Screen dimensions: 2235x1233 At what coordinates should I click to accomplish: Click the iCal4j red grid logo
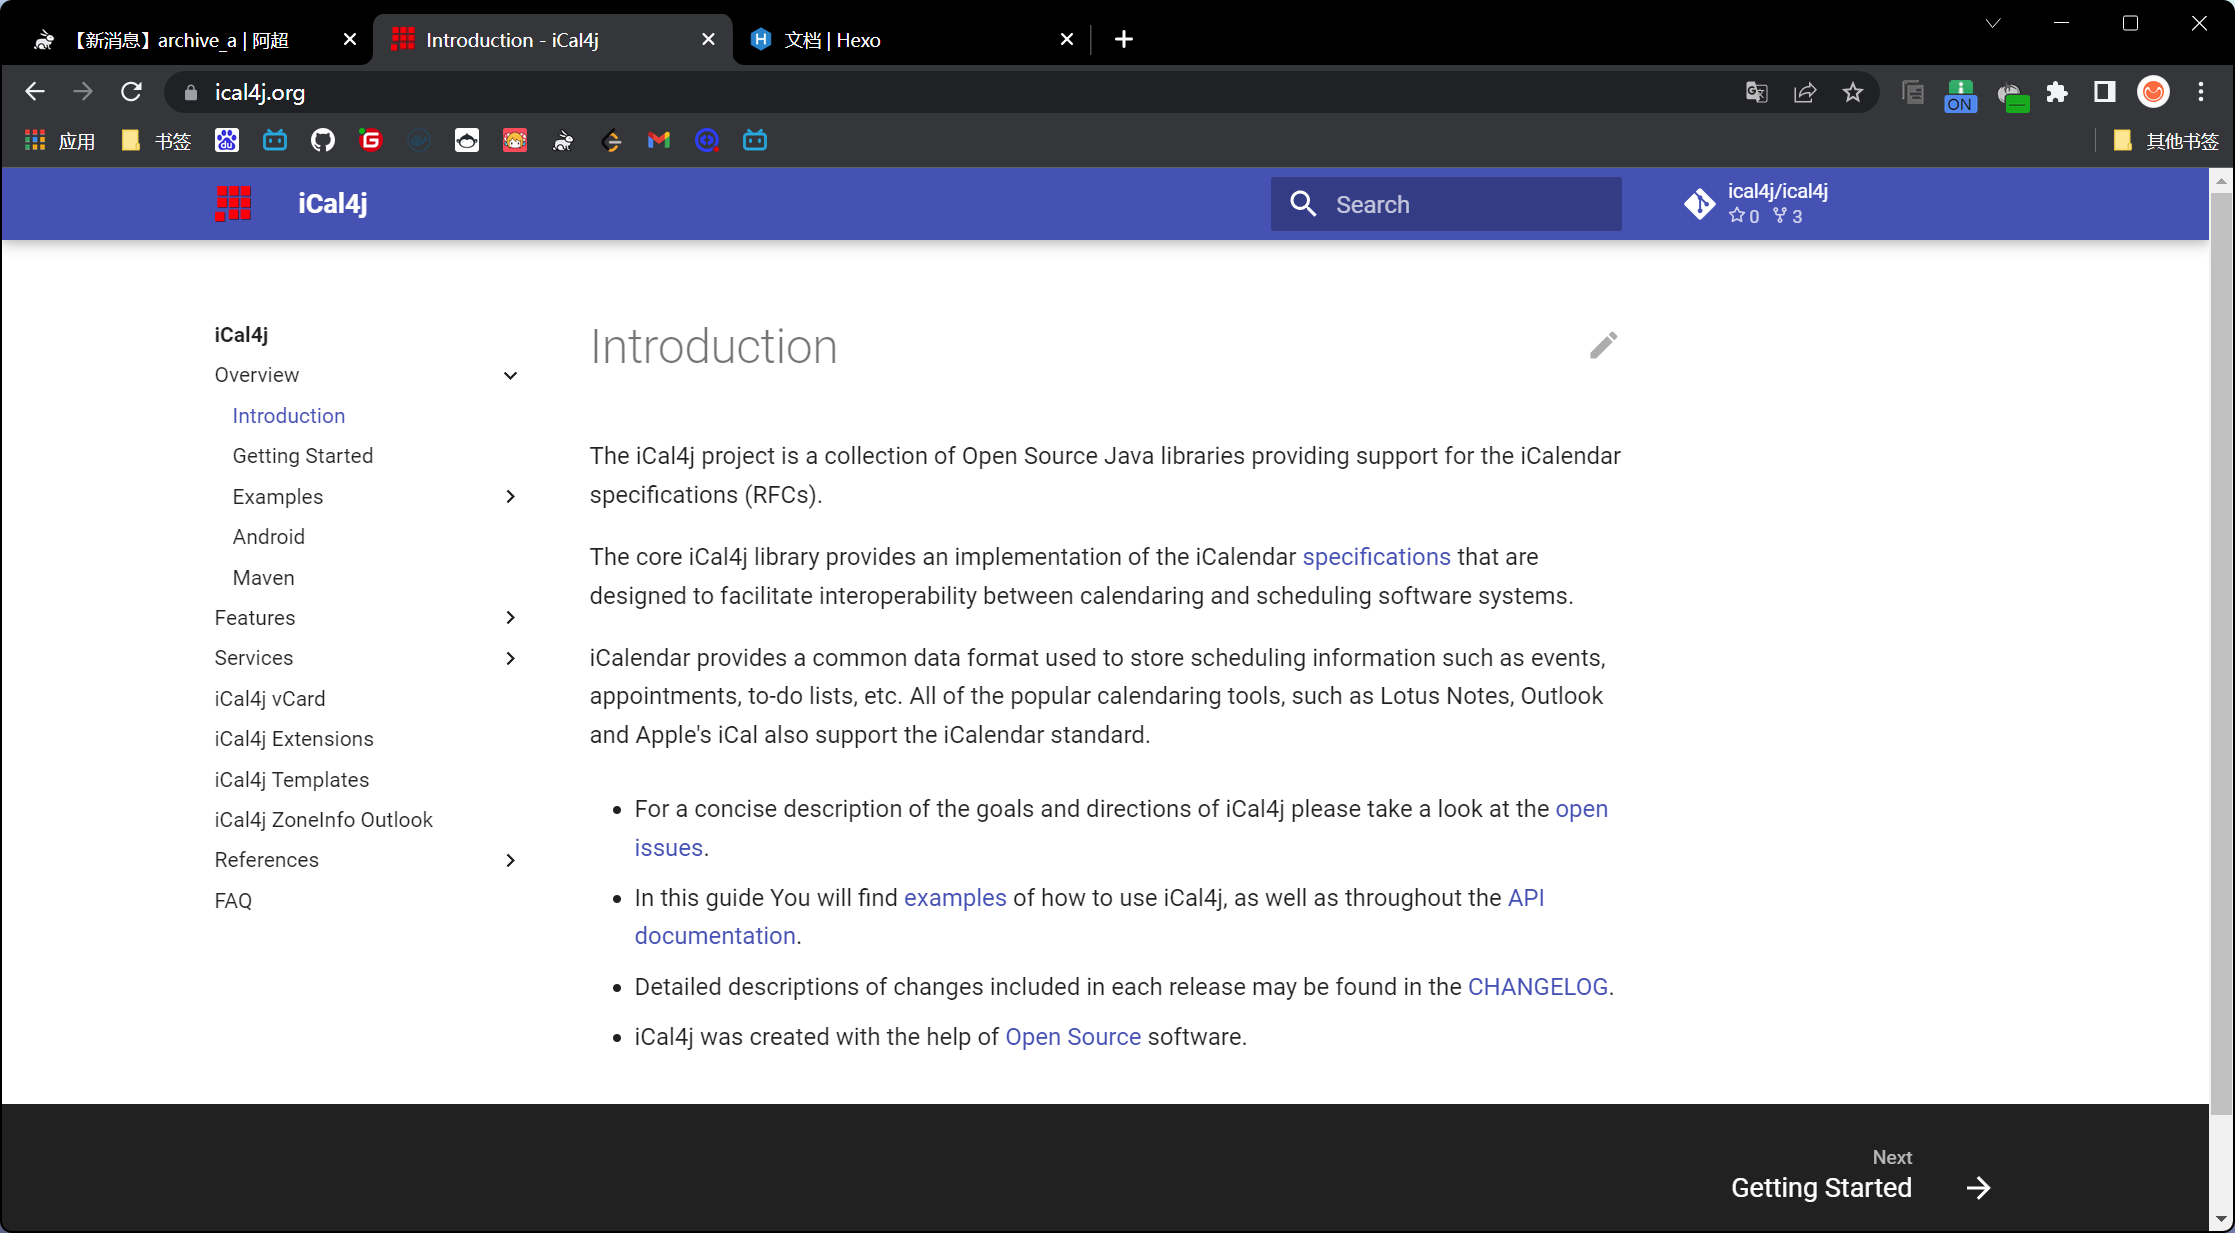click(x=233, y=203)
